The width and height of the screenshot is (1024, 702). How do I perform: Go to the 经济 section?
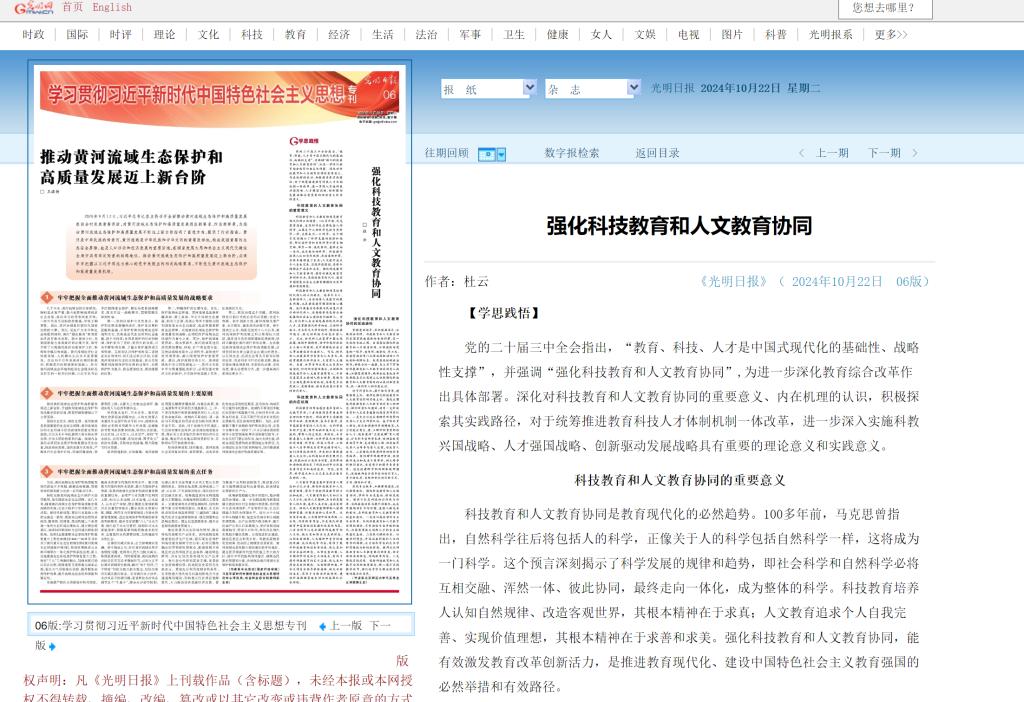[339, 35]
